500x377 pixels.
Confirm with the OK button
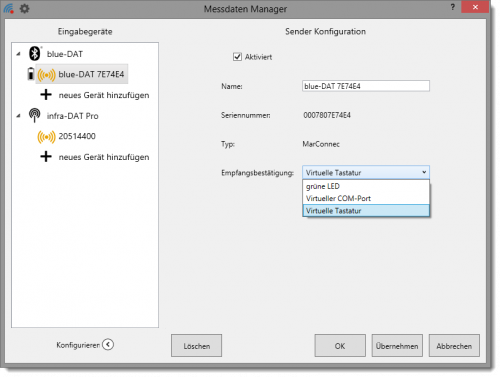pyautogui.click(x=340, y=346)
